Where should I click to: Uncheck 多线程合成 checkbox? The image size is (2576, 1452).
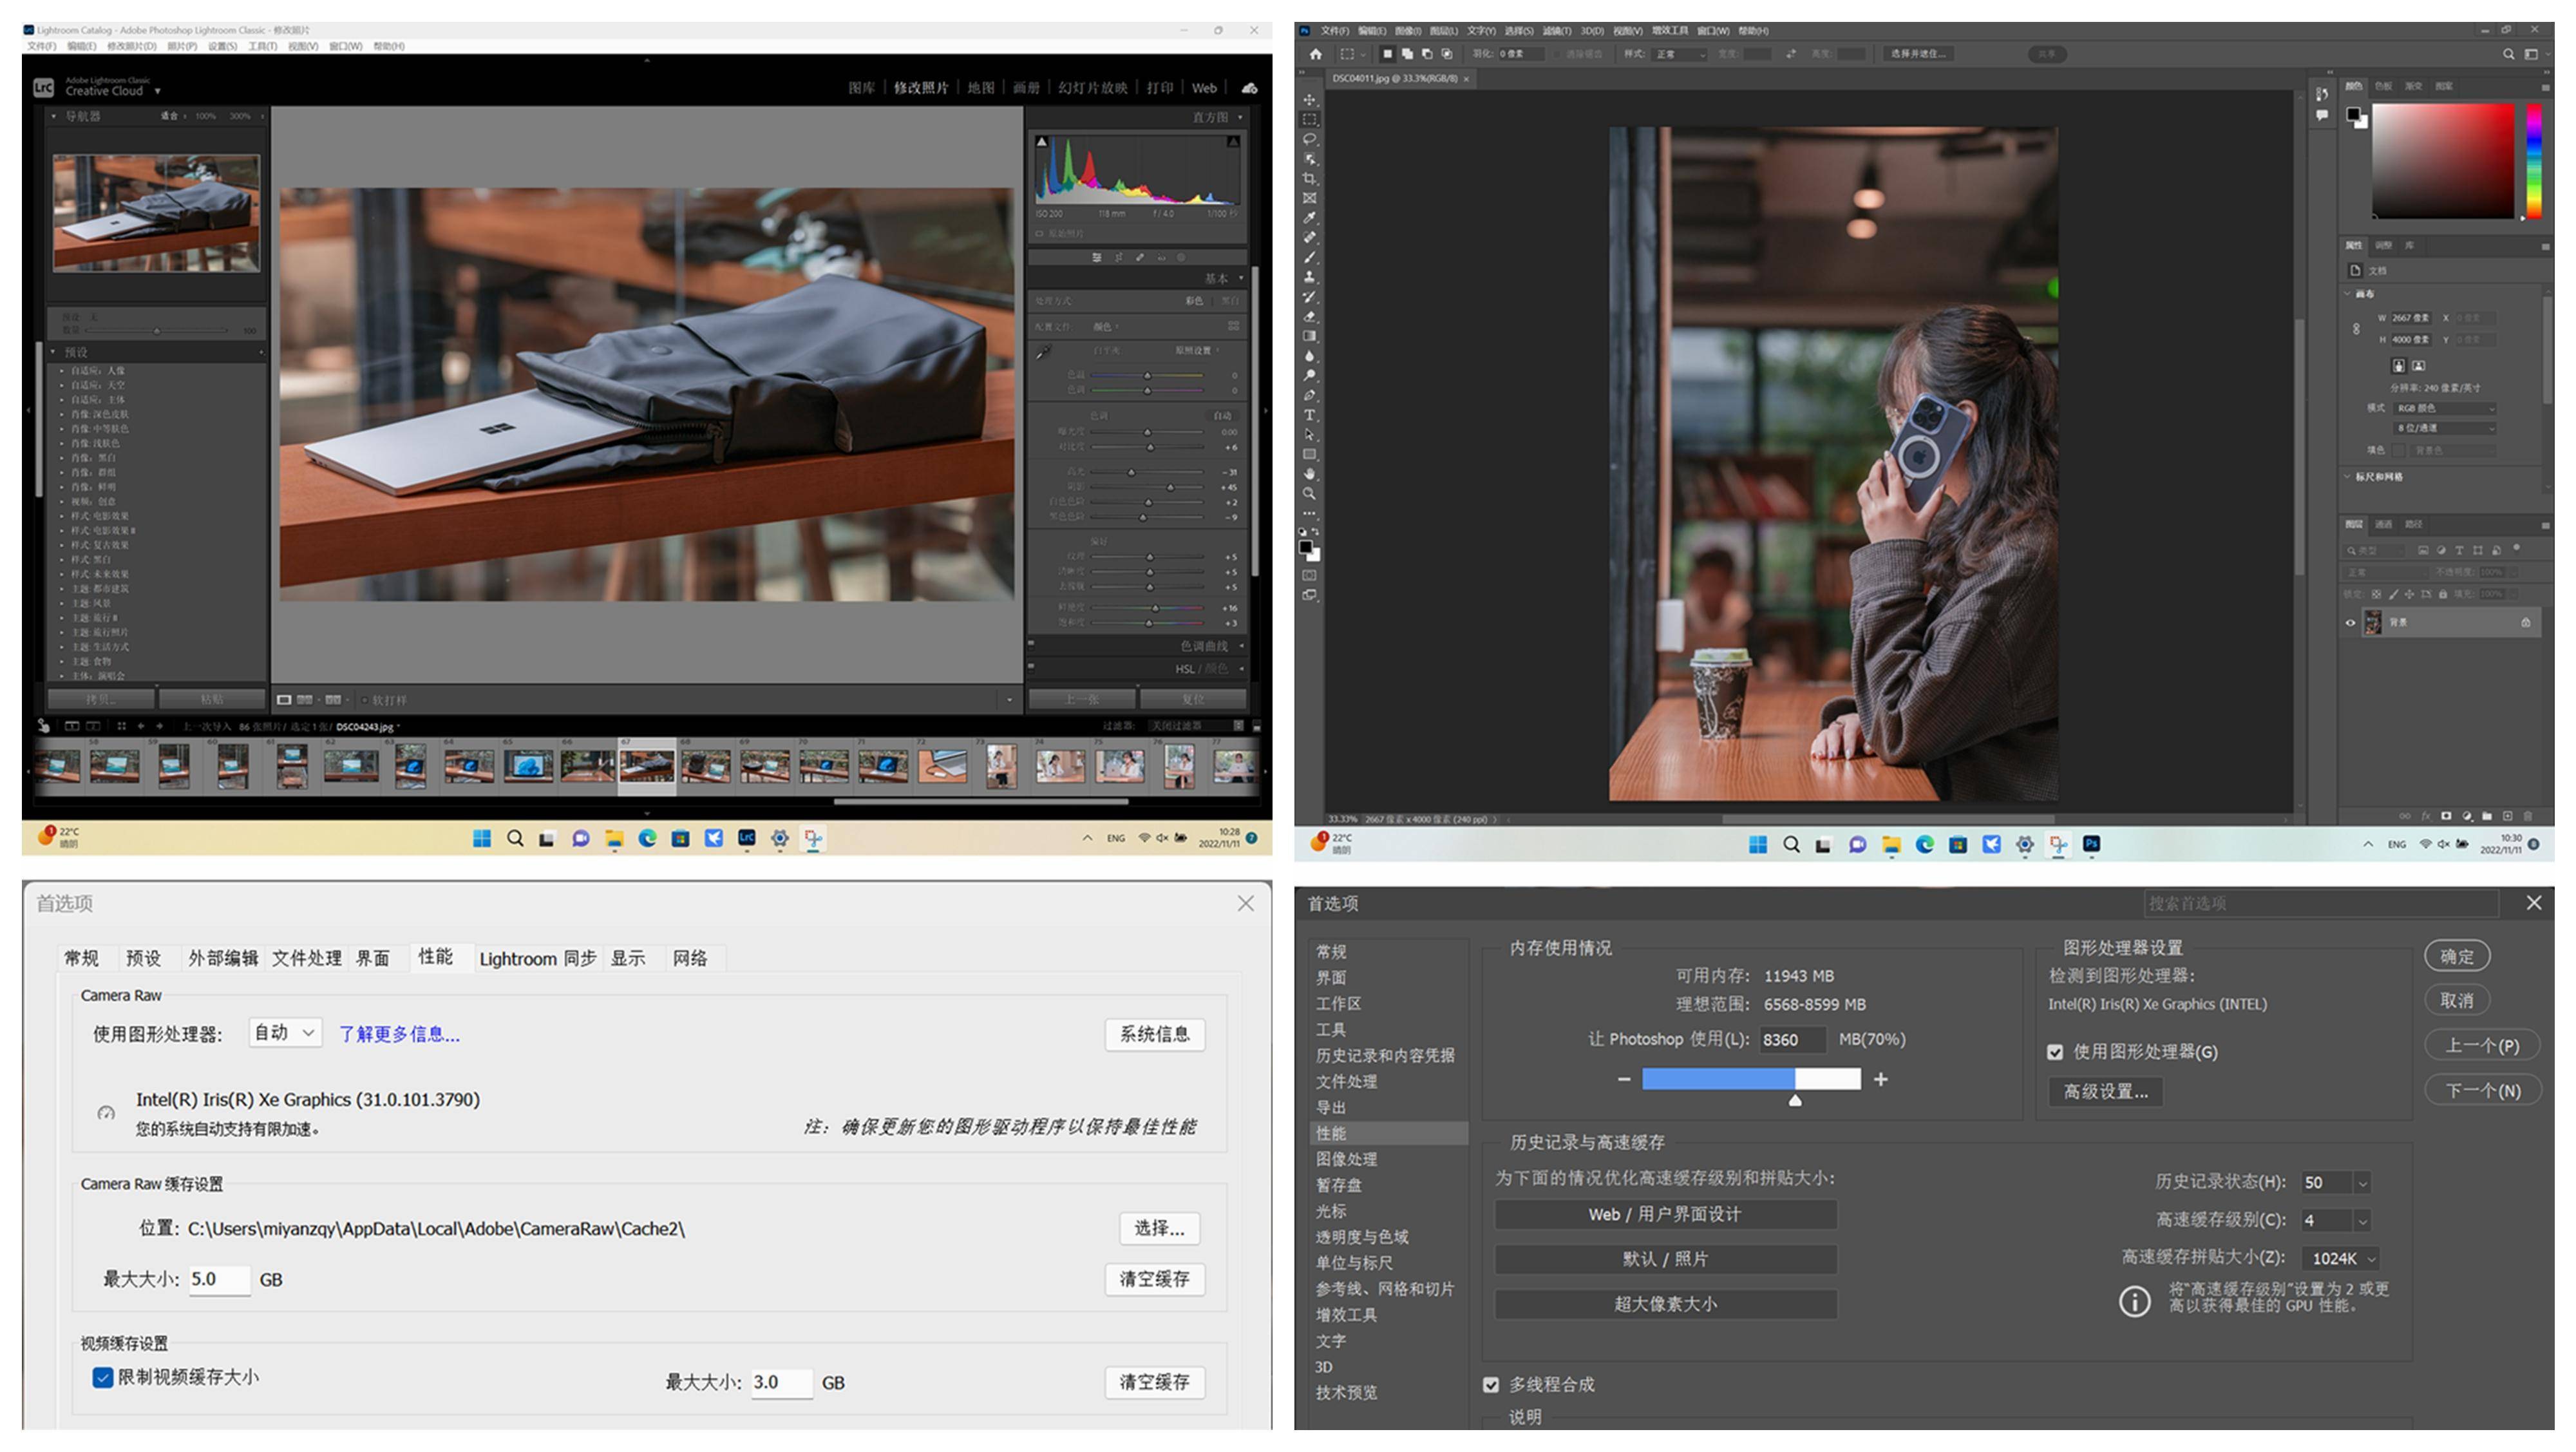(x=1491, y=1385)
